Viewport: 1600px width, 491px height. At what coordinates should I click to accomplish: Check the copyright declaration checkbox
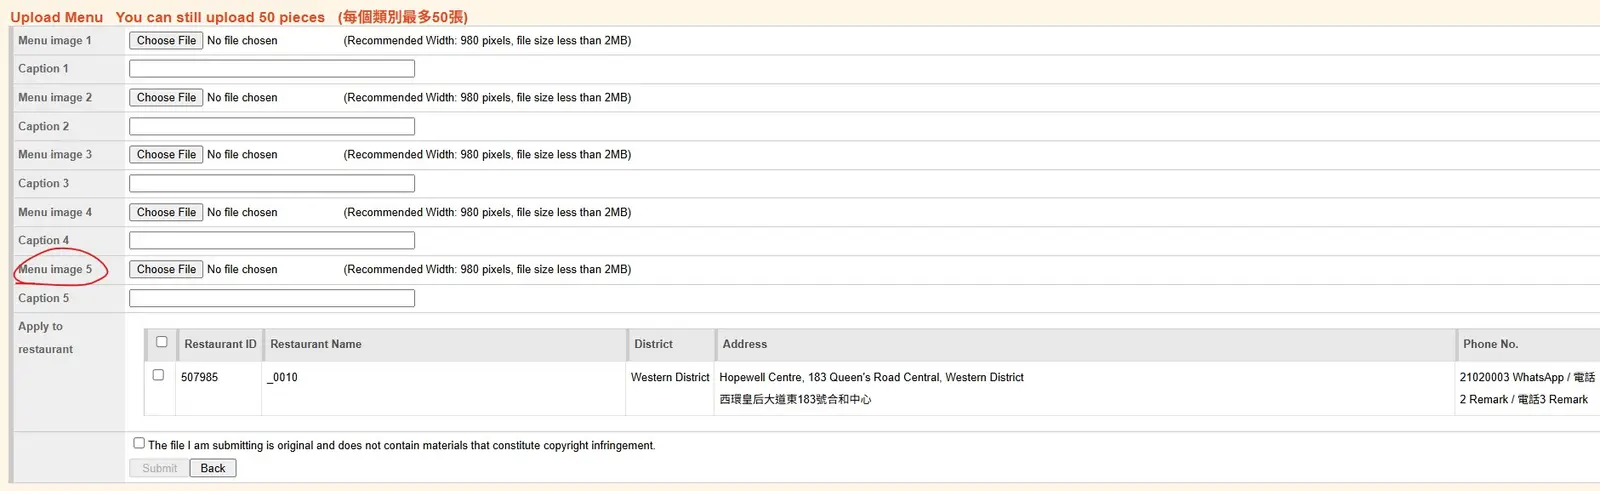pyautogui.click(x=139, y=443)
